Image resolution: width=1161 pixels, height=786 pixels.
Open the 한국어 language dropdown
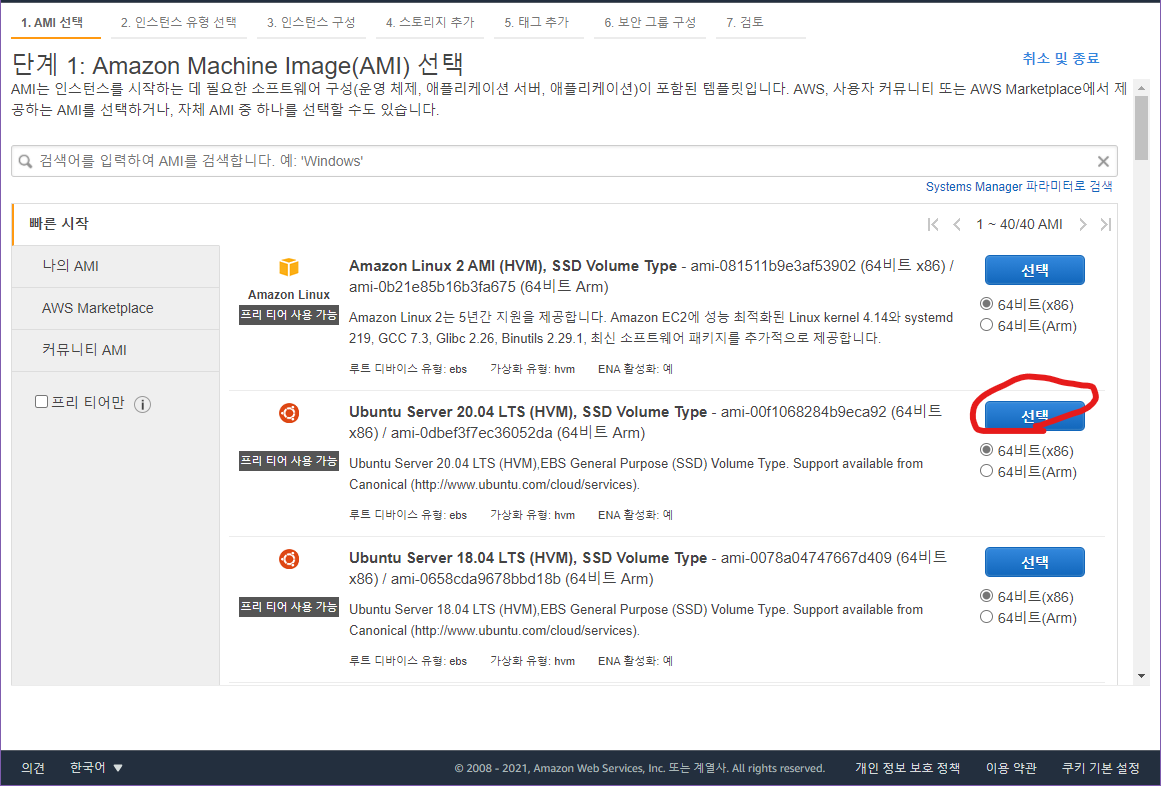pyautogui.click(x=96, y=767)
